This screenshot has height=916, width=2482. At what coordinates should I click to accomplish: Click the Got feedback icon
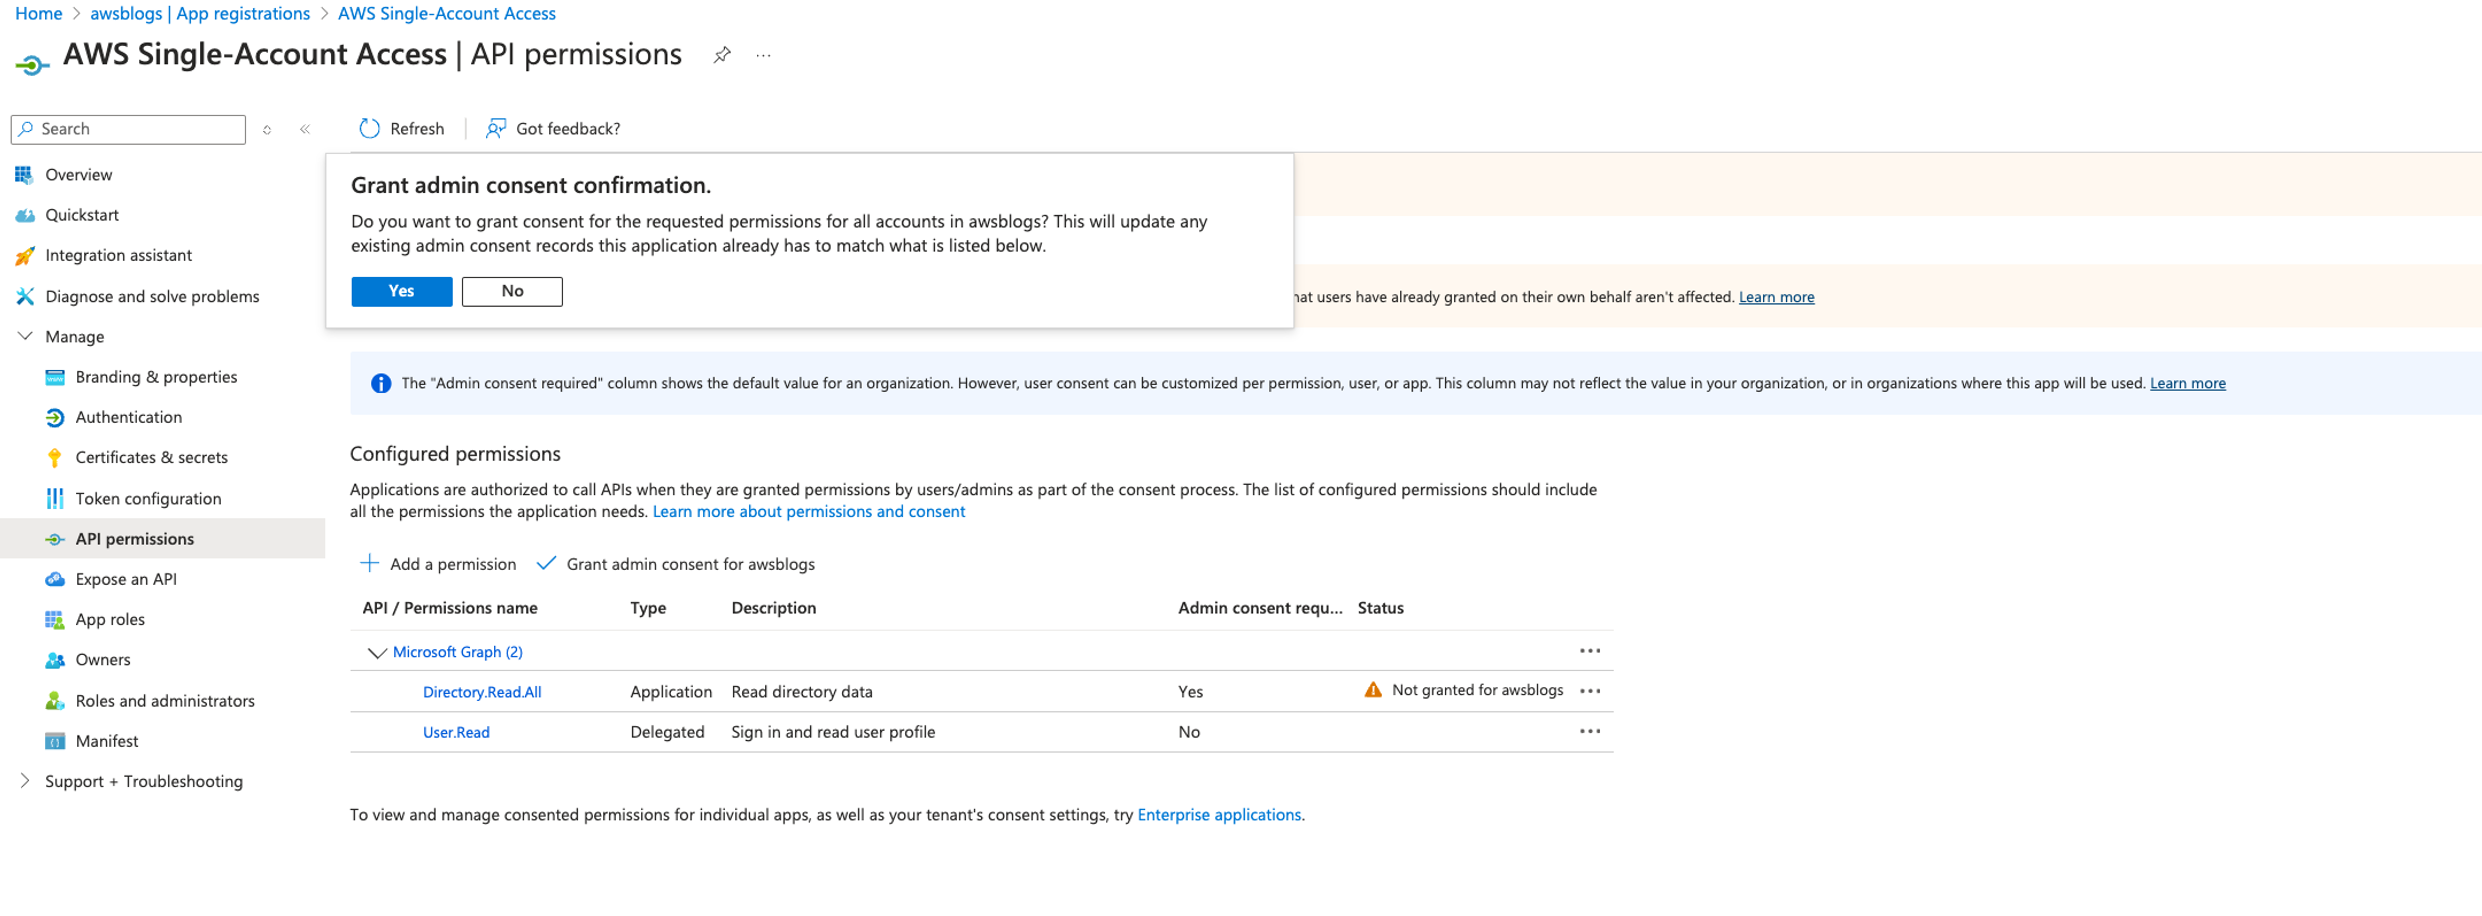495,128
